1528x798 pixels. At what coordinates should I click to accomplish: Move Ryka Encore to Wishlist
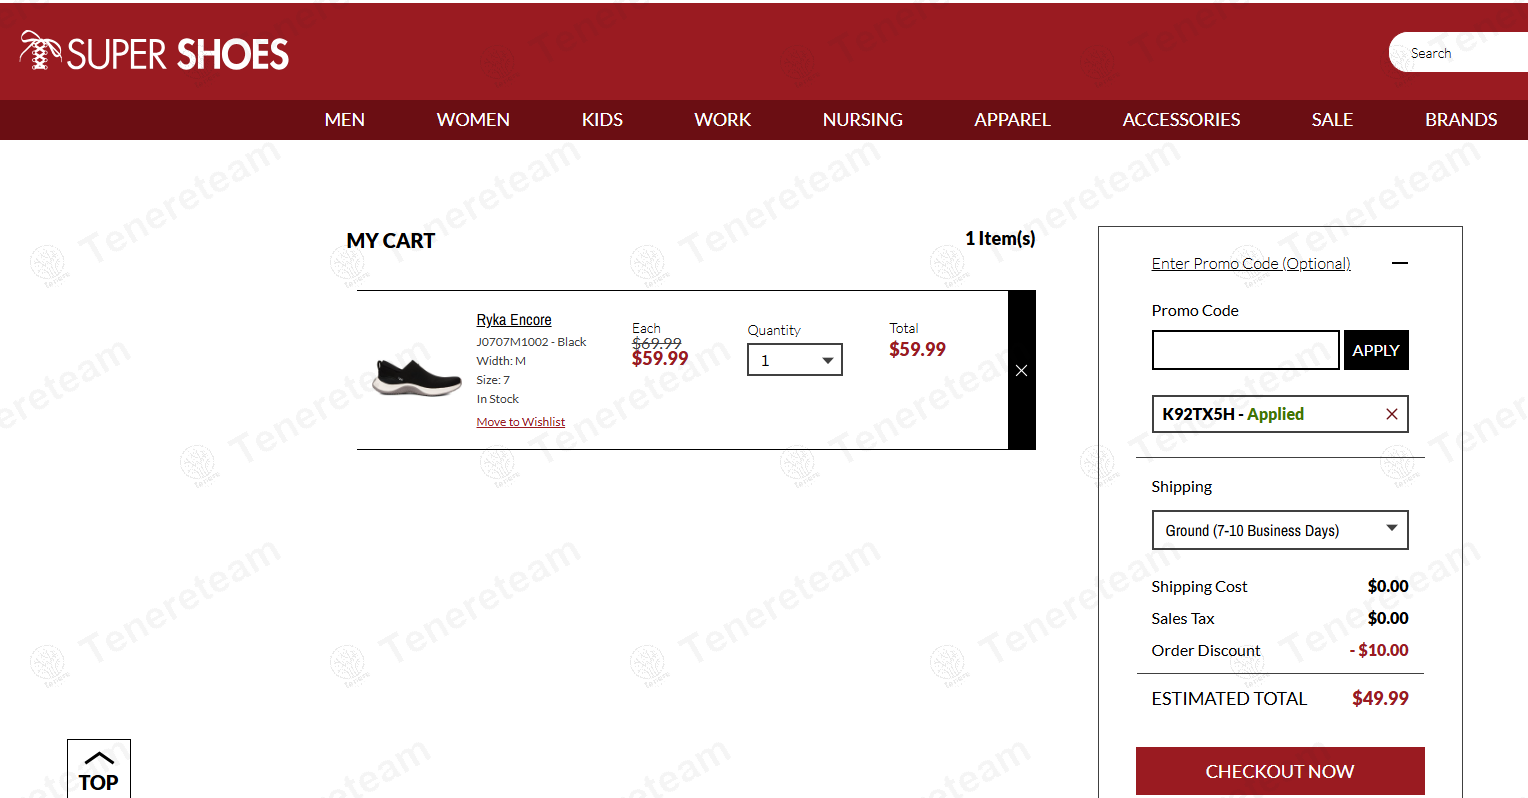(x=521, y=422)
